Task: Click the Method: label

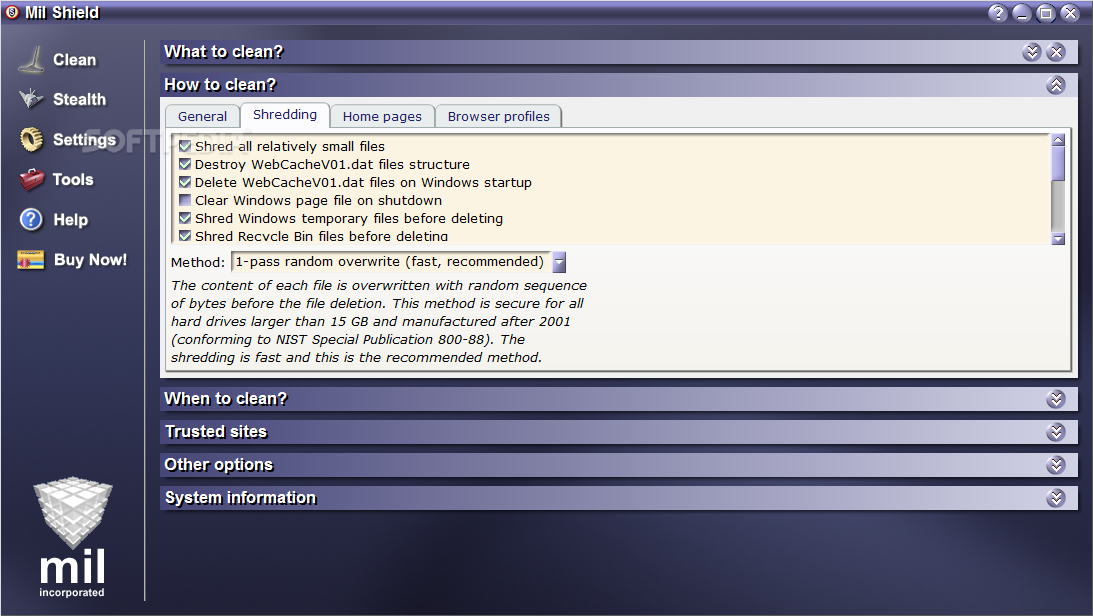Action: (198, 262)
